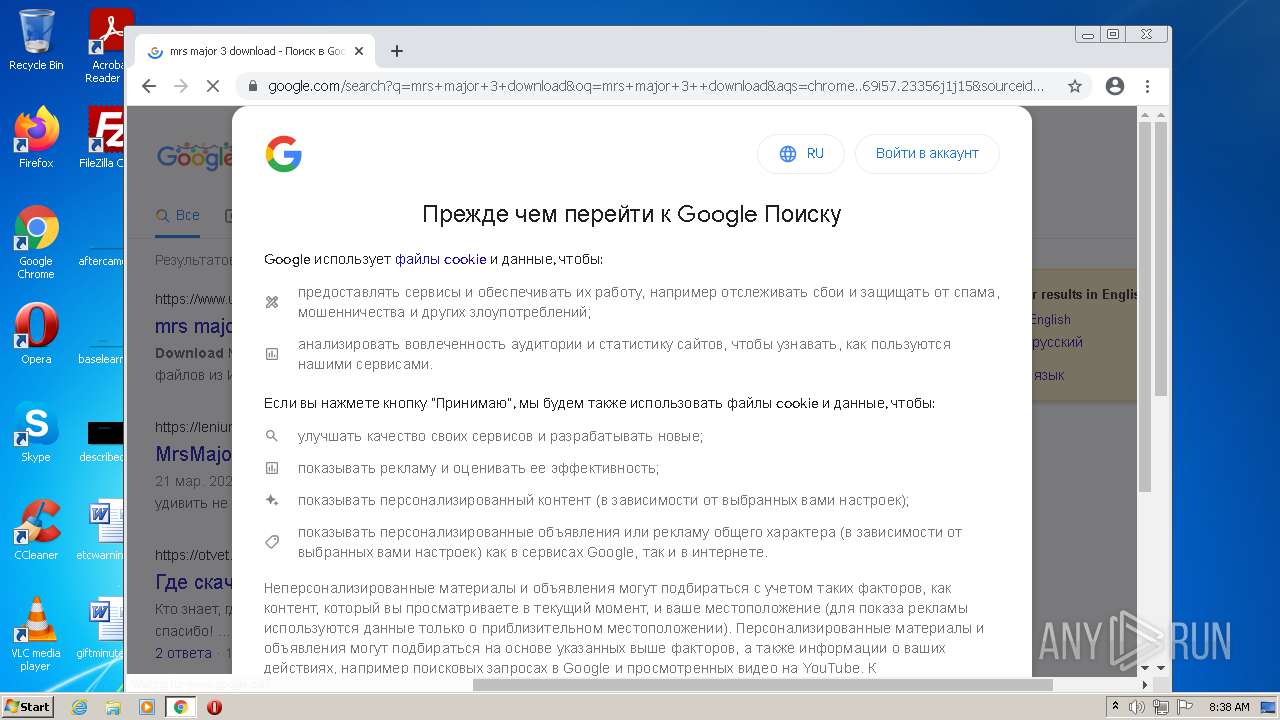Click the forward navigation arrow
Screen dimensions: 1280x720
tap(181, 86)
